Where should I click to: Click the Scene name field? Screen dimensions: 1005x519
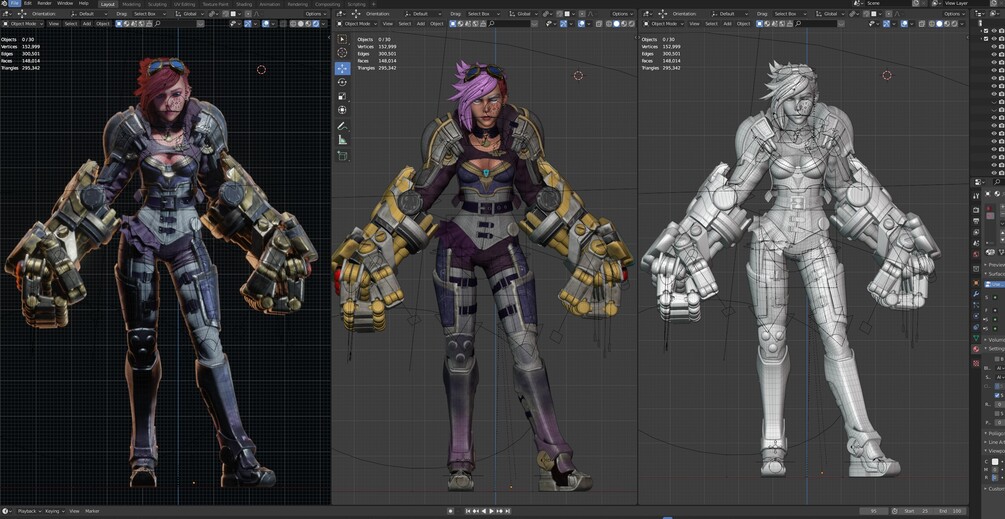point(888,3)
